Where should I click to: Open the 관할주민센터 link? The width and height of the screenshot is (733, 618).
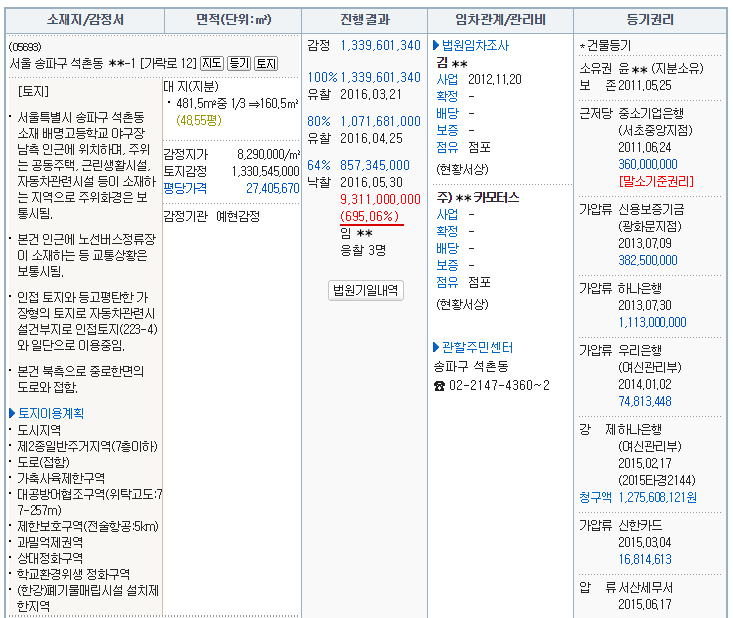click(x=477, y=347)
